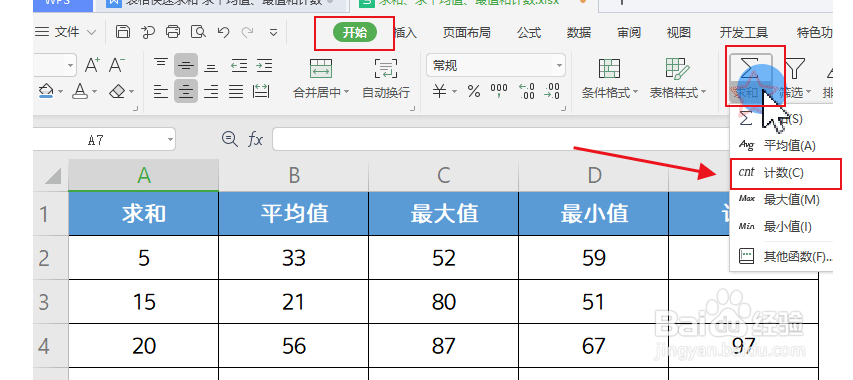Open Print Preview with magnifier page icon
The image size is (853, 380).
click(199, 32)
